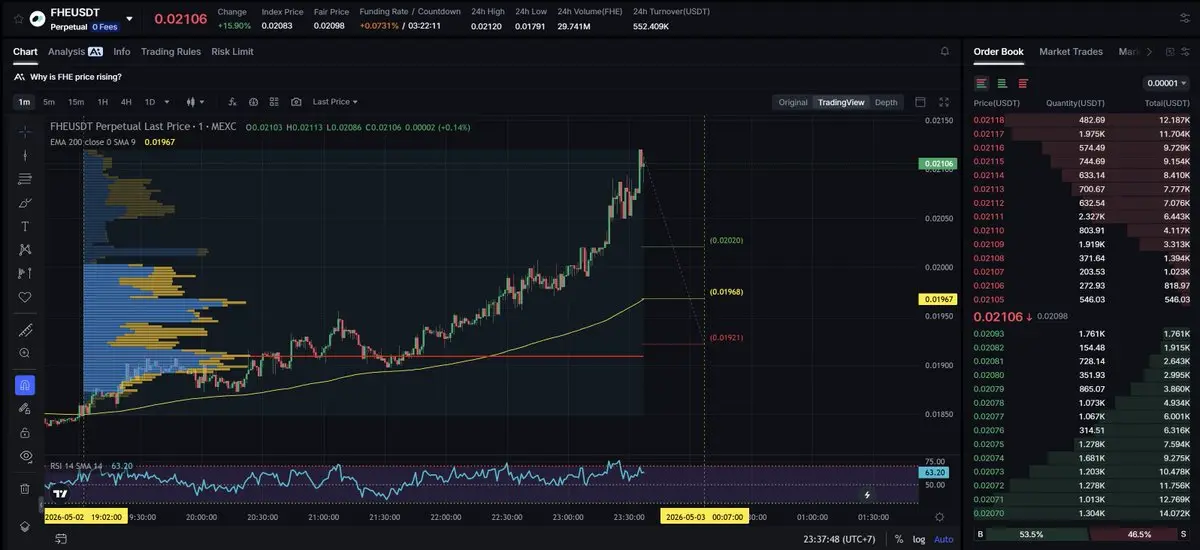
Task: Select the trend line drawing tool
Action: [25, 154]
